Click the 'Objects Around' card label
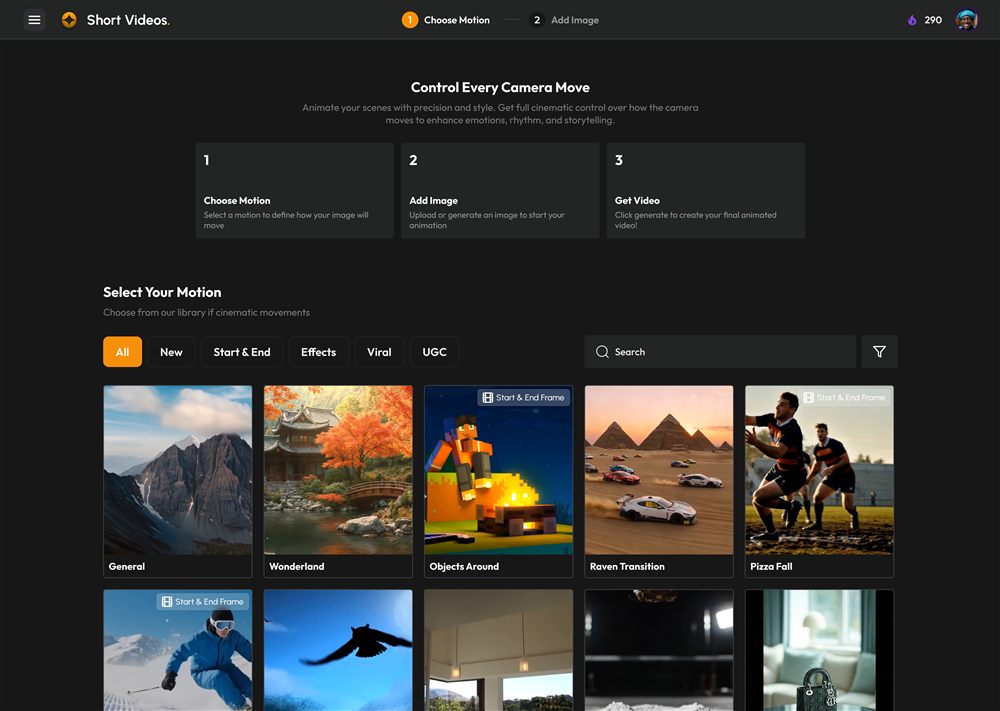The image size is (1000, 711). (464, 566)
